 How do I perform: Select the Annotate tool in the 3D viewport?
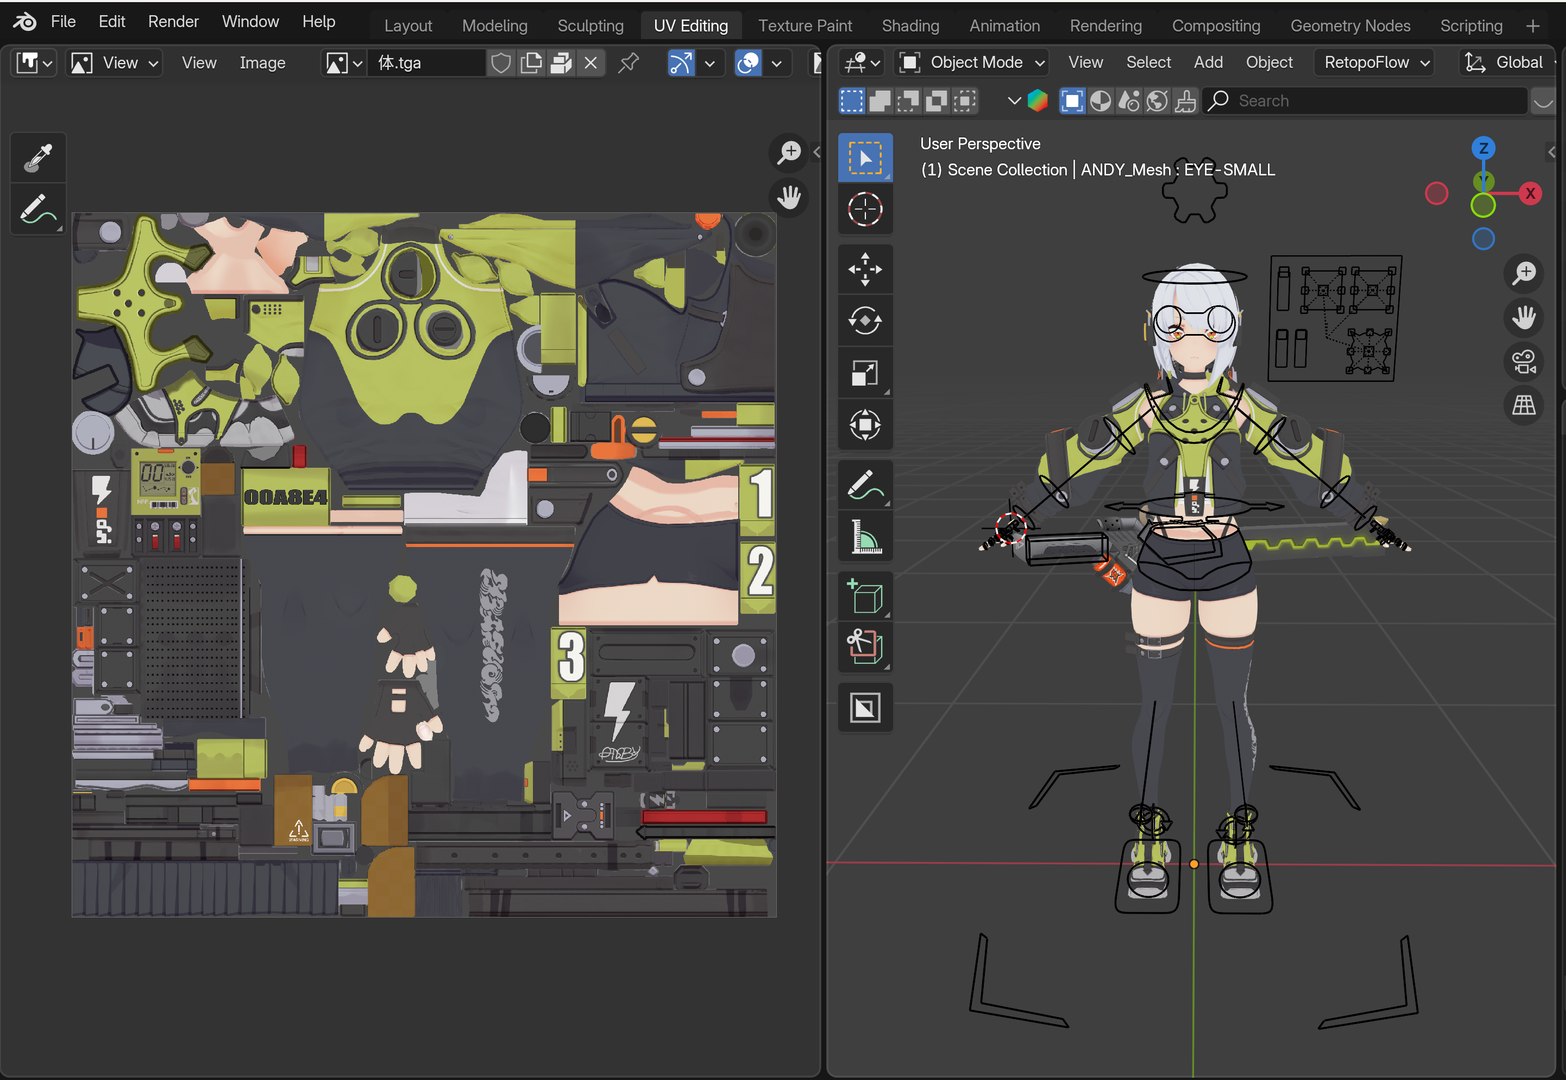(x=865, y=485)
